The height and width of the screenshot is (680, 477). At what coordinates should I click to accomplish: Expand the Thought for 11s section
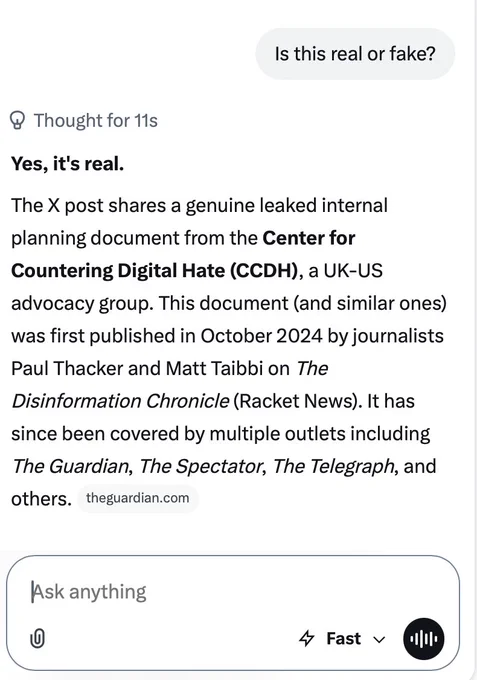click(x=84, y=121)
